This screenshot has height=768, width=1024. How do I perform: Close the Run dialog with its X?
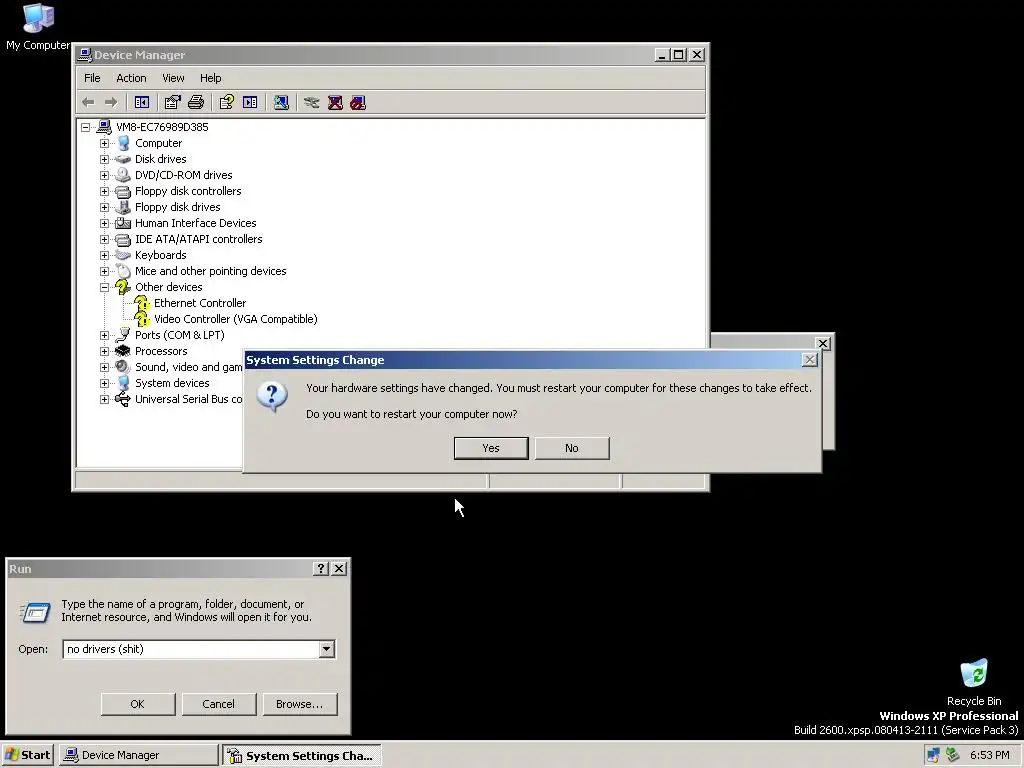click(x=339, y=568)
